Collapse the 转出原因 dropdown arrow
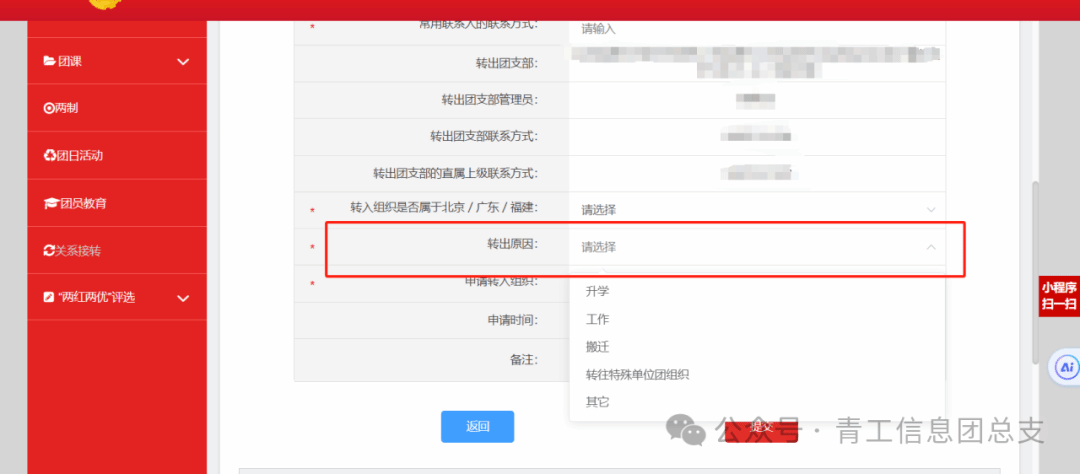This screenshot has width=1080, height=474. [931, 247]
